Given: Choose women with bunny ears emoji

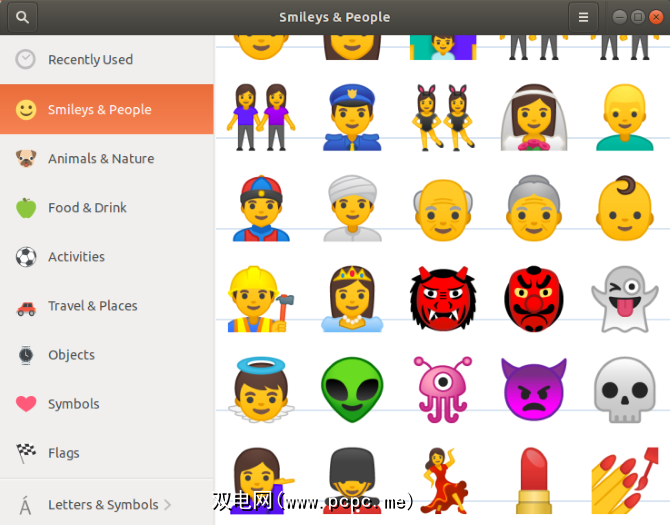Looking at the screenshot, I should pos(443,117).
